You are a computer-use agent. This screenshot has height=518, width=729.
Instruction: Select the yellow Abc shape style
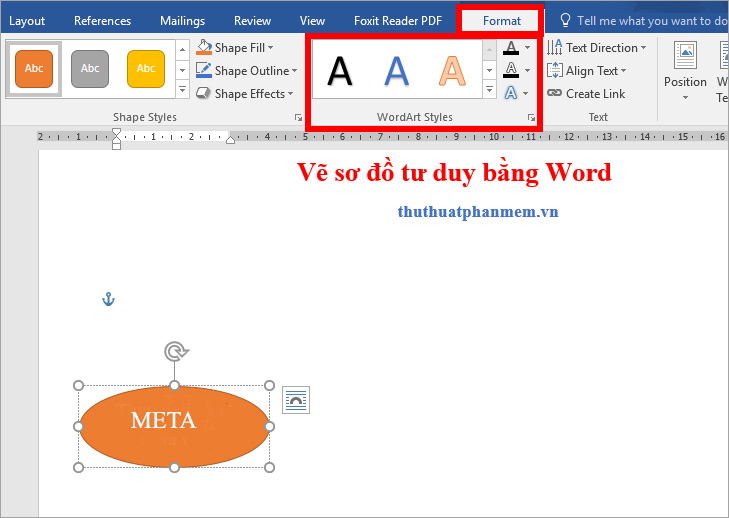pos(146,68)
